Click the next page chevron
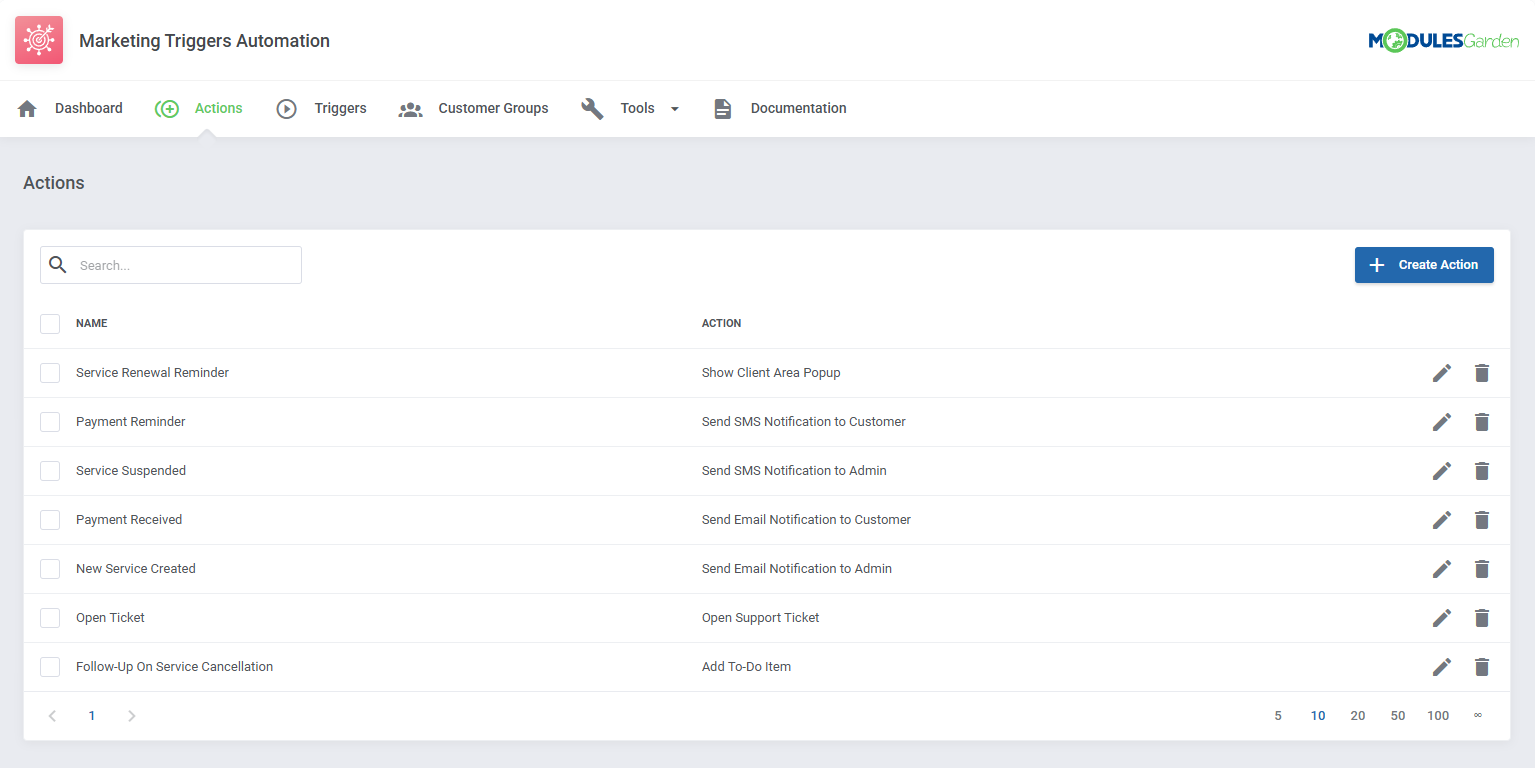 [131, 715]
